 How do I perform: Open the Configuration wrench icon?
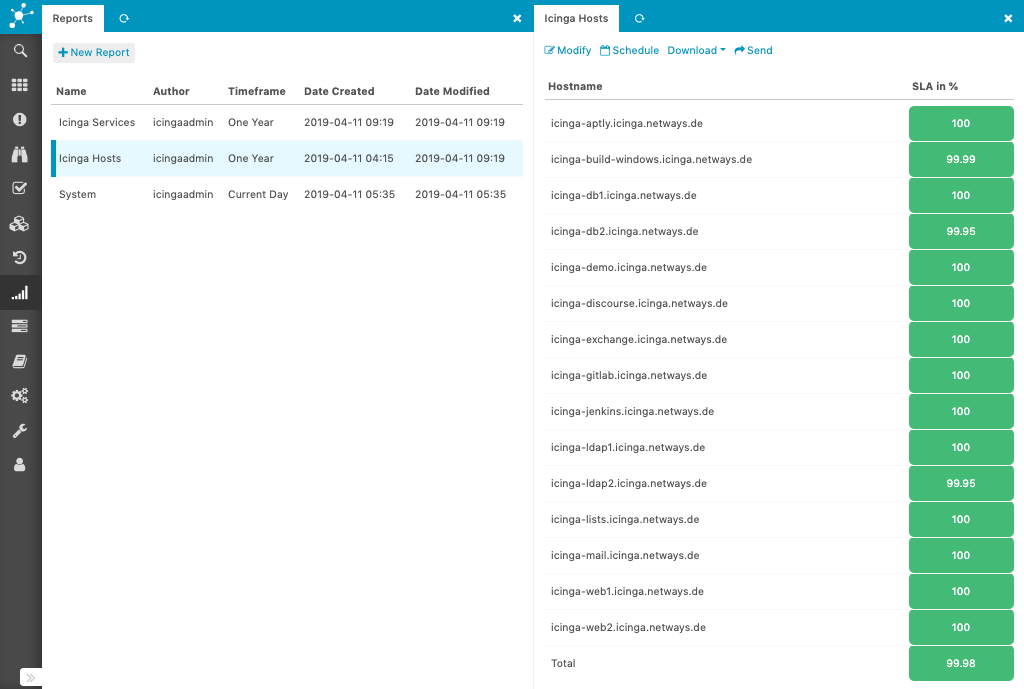[20, 430]
